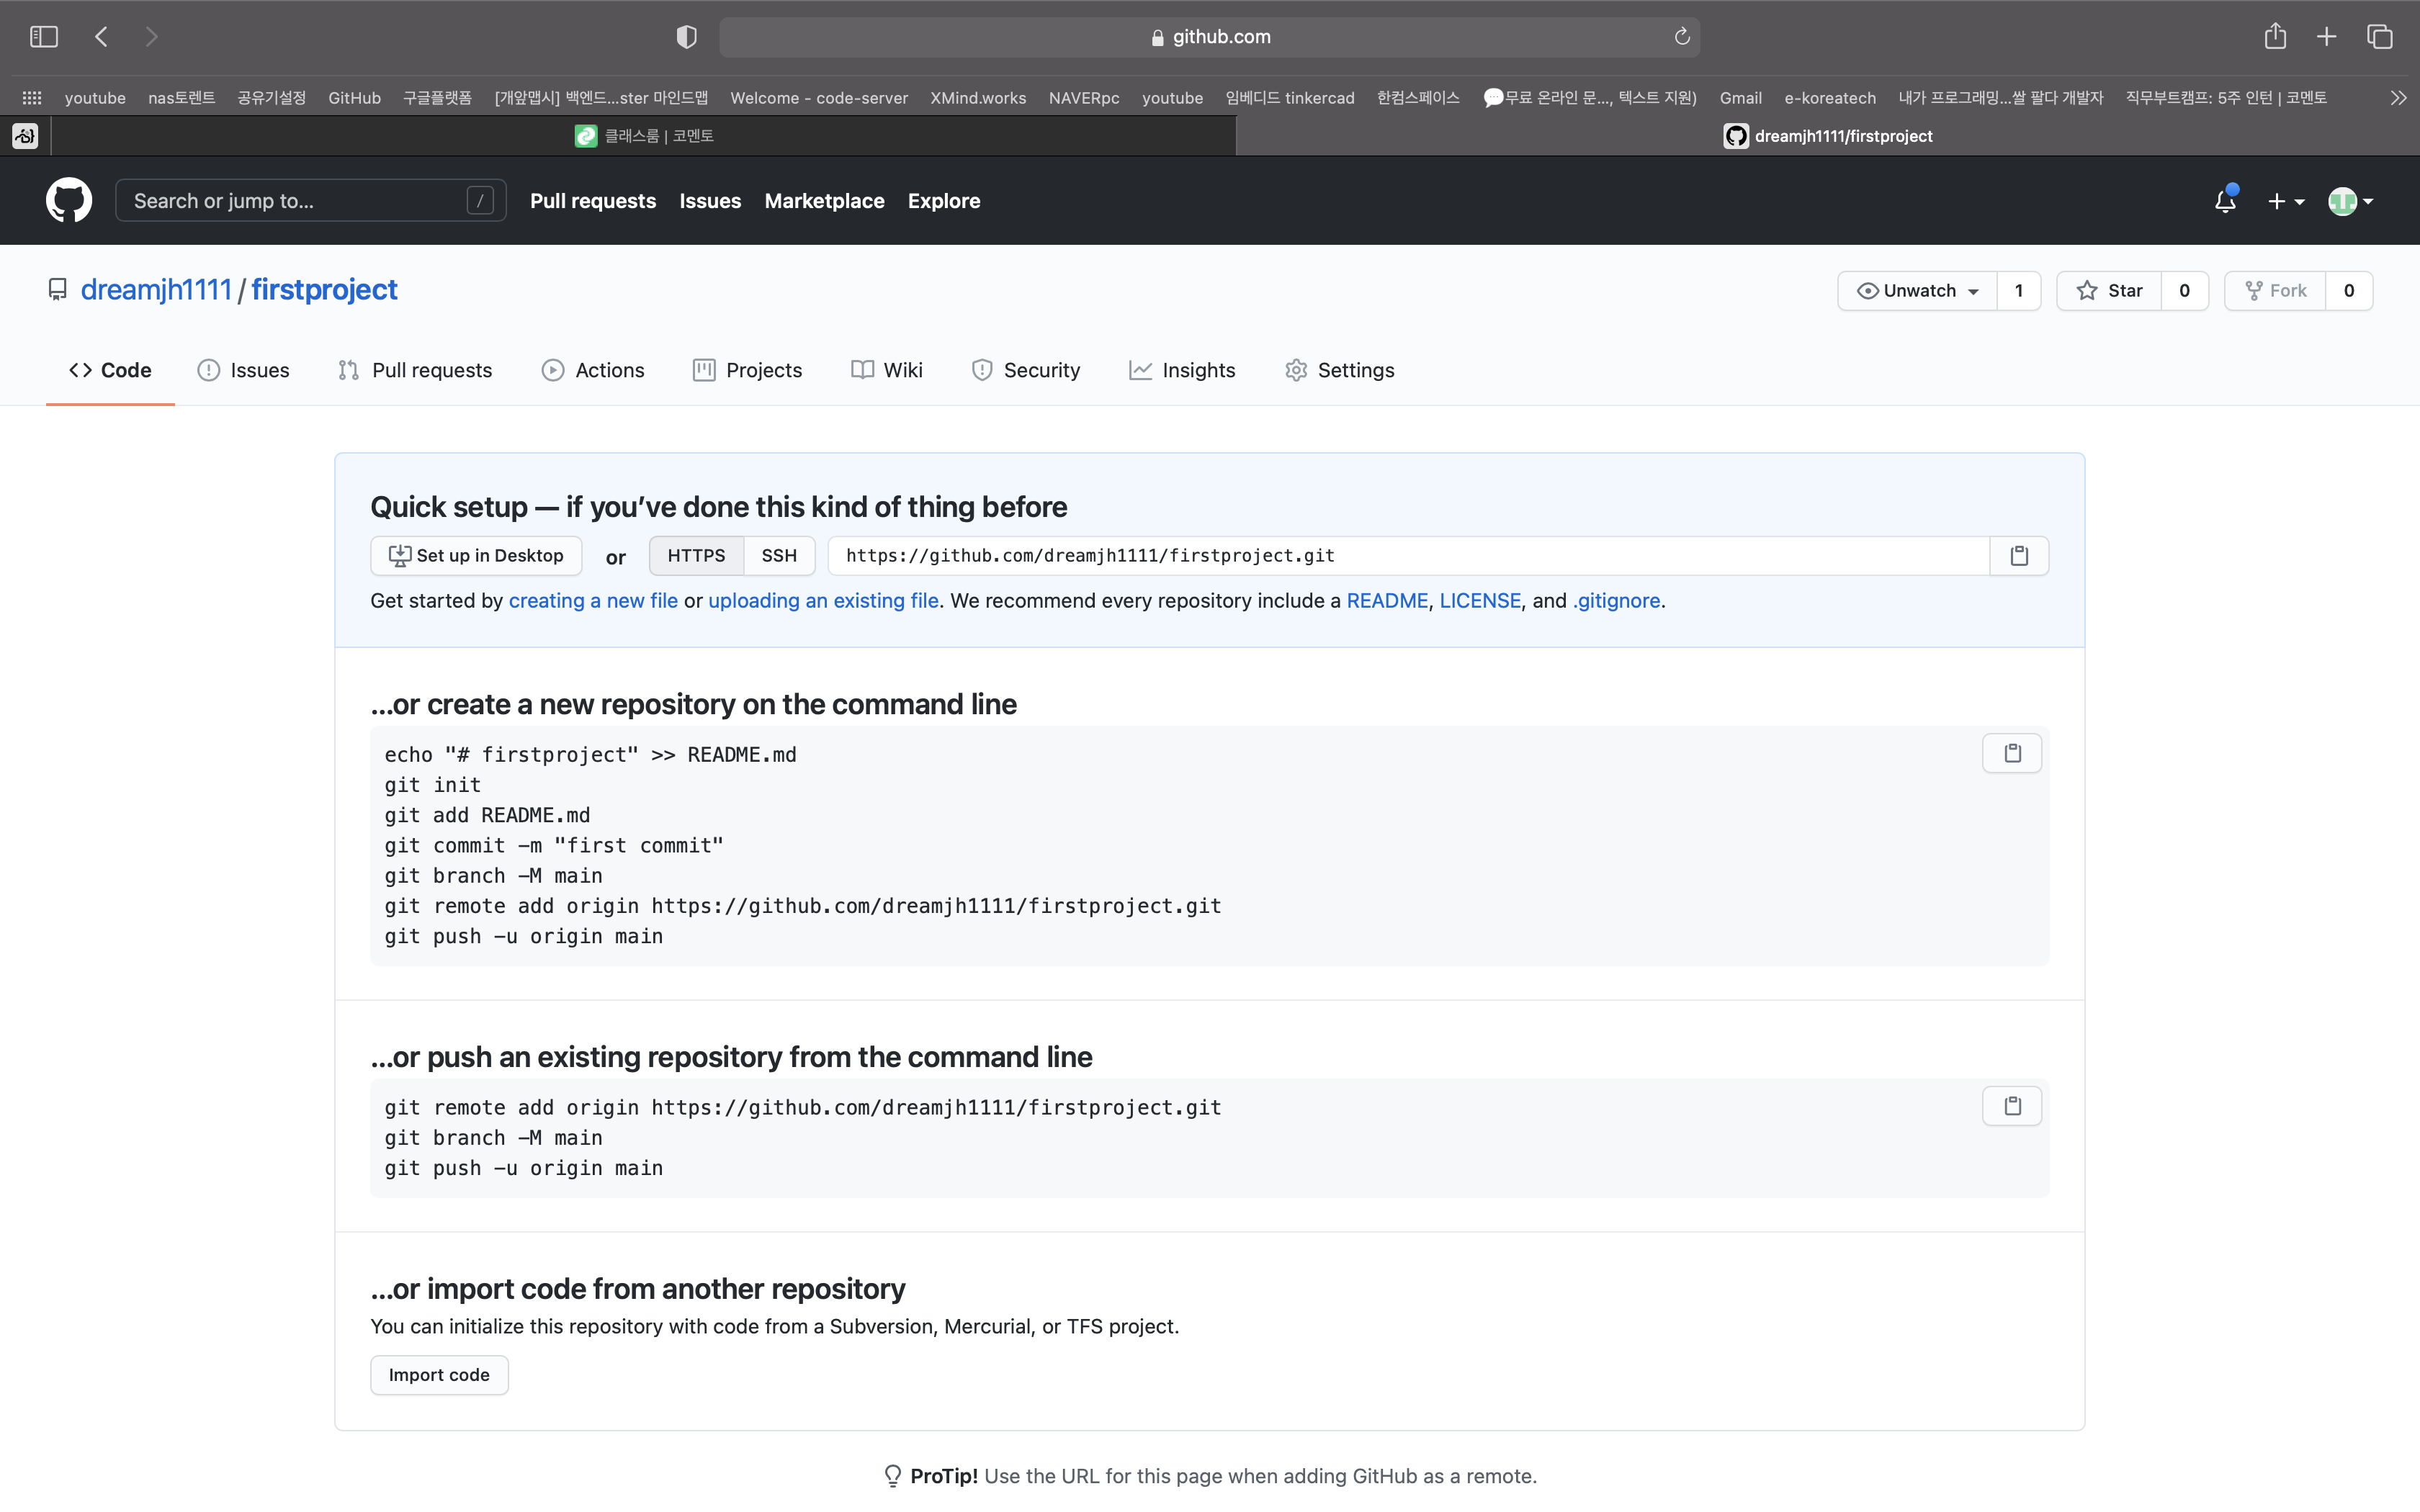The height and width of the screenshot is (1512, 2420).
Task: Click the Import code button
Action: (x=439, y=1375)
